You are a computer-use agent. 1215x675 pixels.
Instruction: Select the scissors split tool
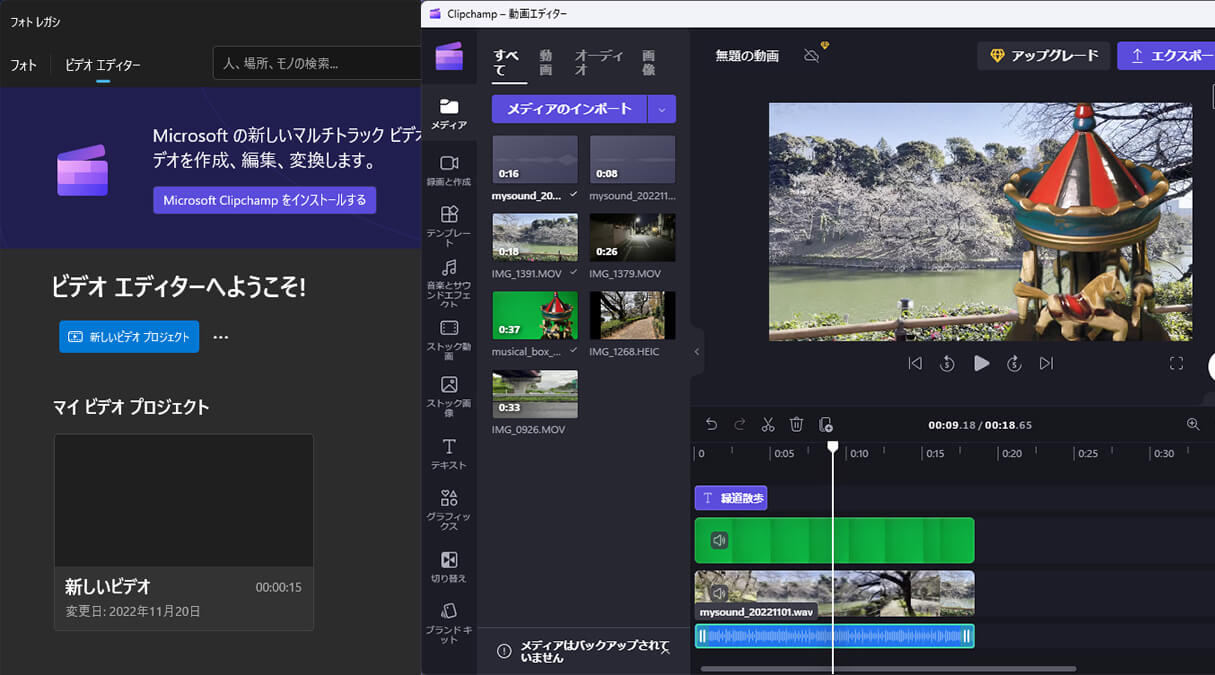tap(768, 424)
